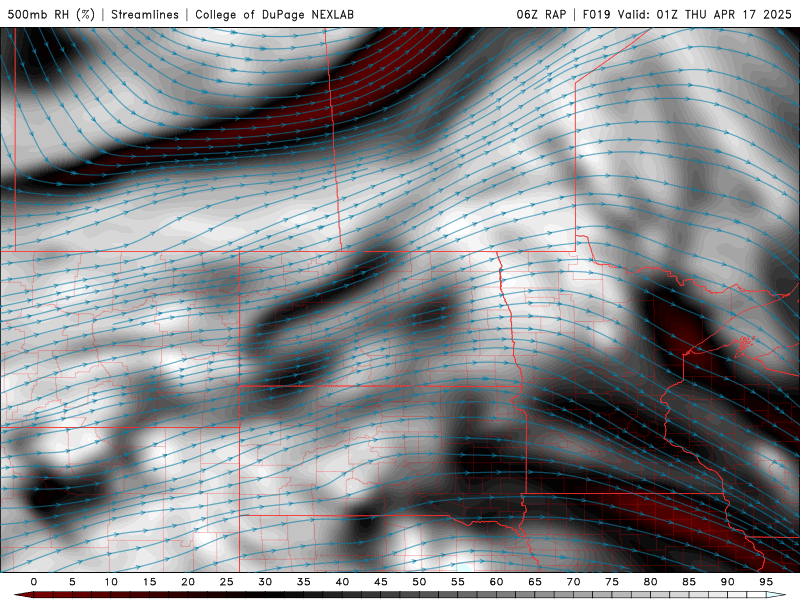Screen dimensions: 800x600
Task: Click the '5' label on the color scale
Action: click(72, 582)
